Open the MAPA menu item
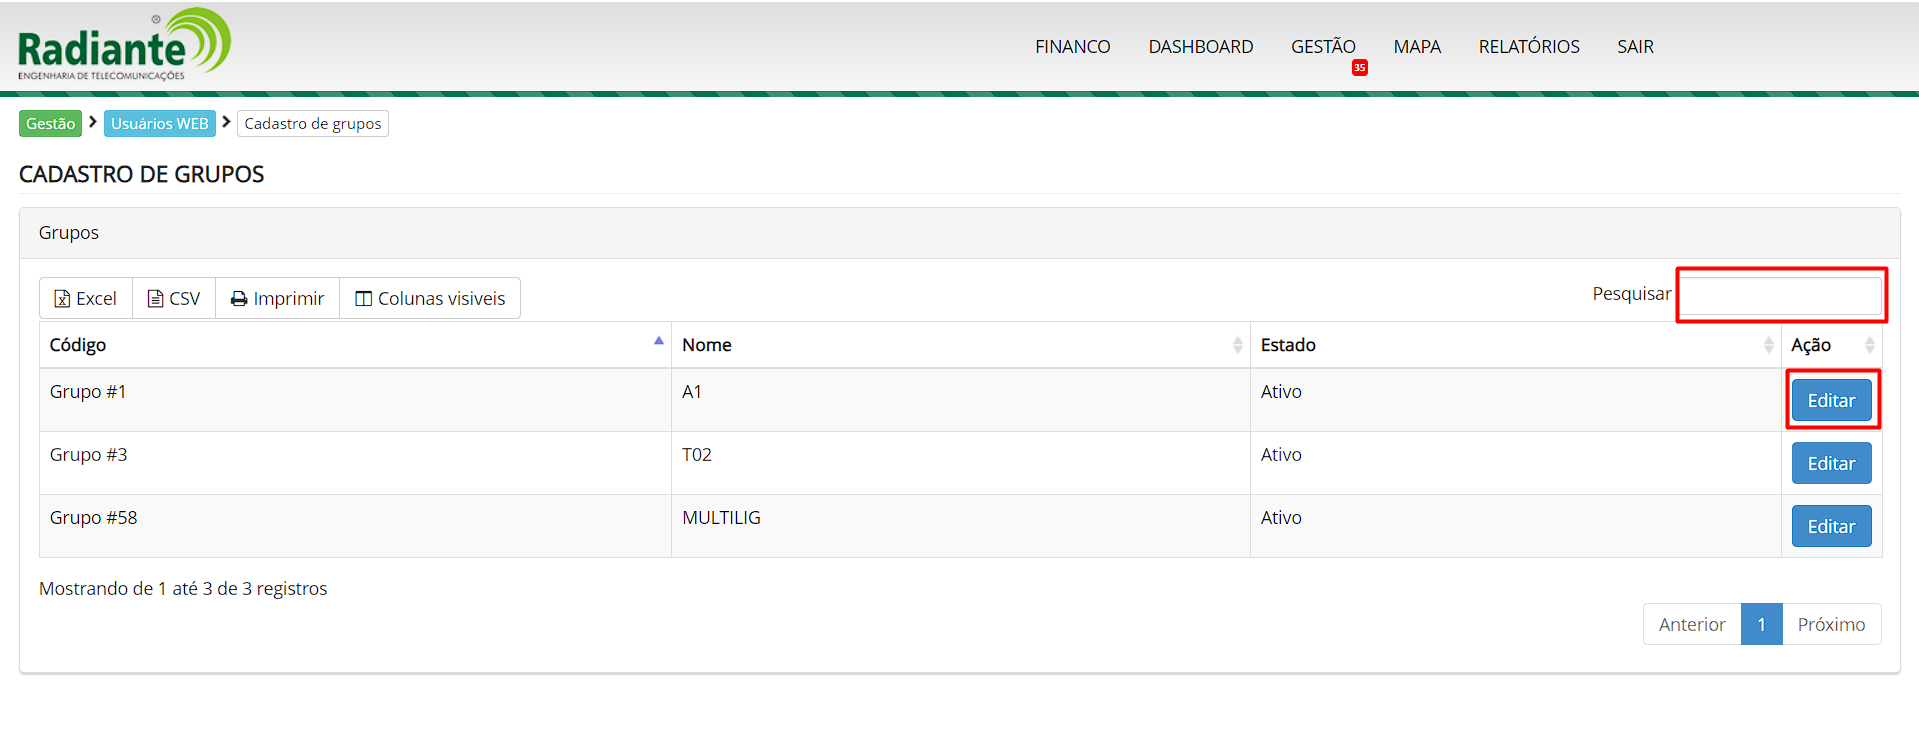1919x743 pixels. pos(1416,47)
